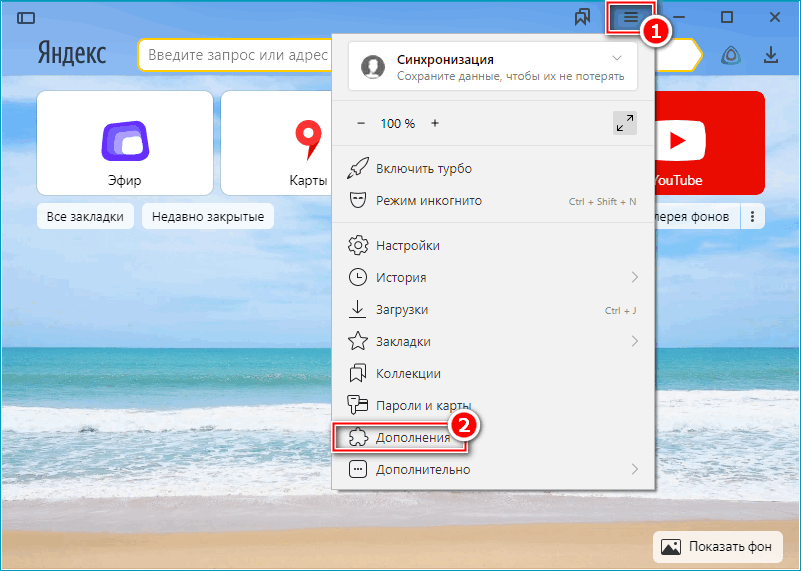The image size is (801, 571).
Task: Toggle the side panel icon
Action: click(26, 18)
